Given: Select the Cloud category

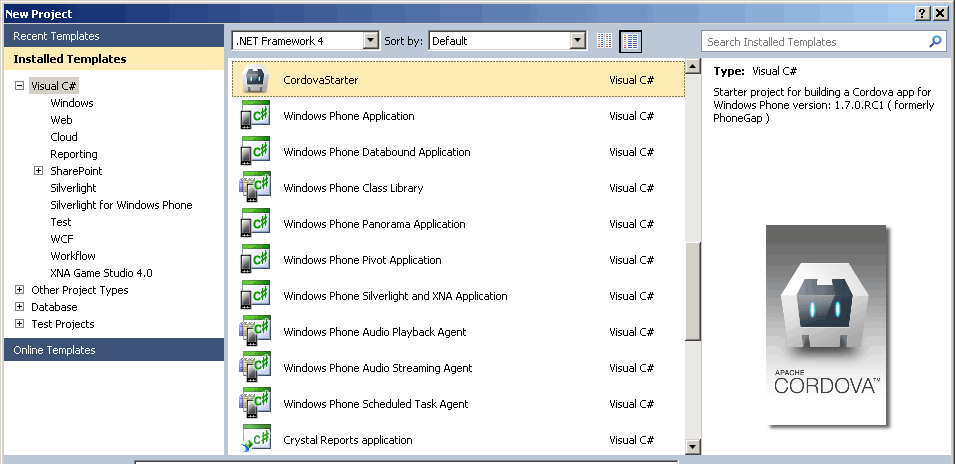Looking at the screenshot, I should pos(63,137).
